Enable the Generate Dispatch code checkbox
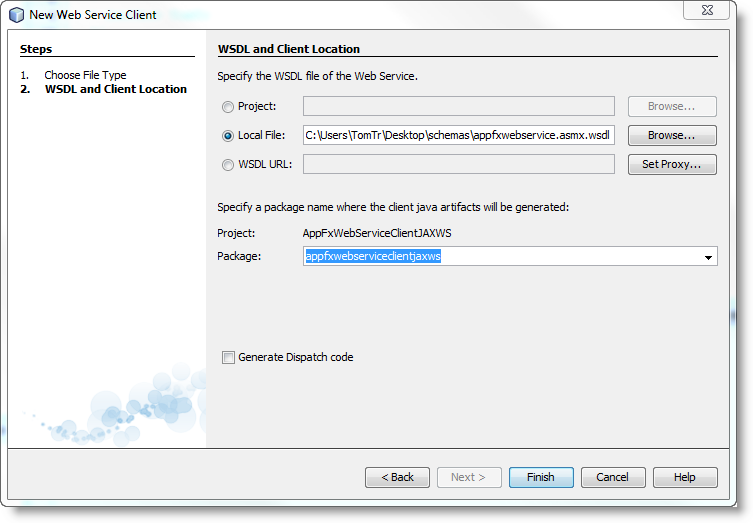The image size is (753, 523). (228, 358)
